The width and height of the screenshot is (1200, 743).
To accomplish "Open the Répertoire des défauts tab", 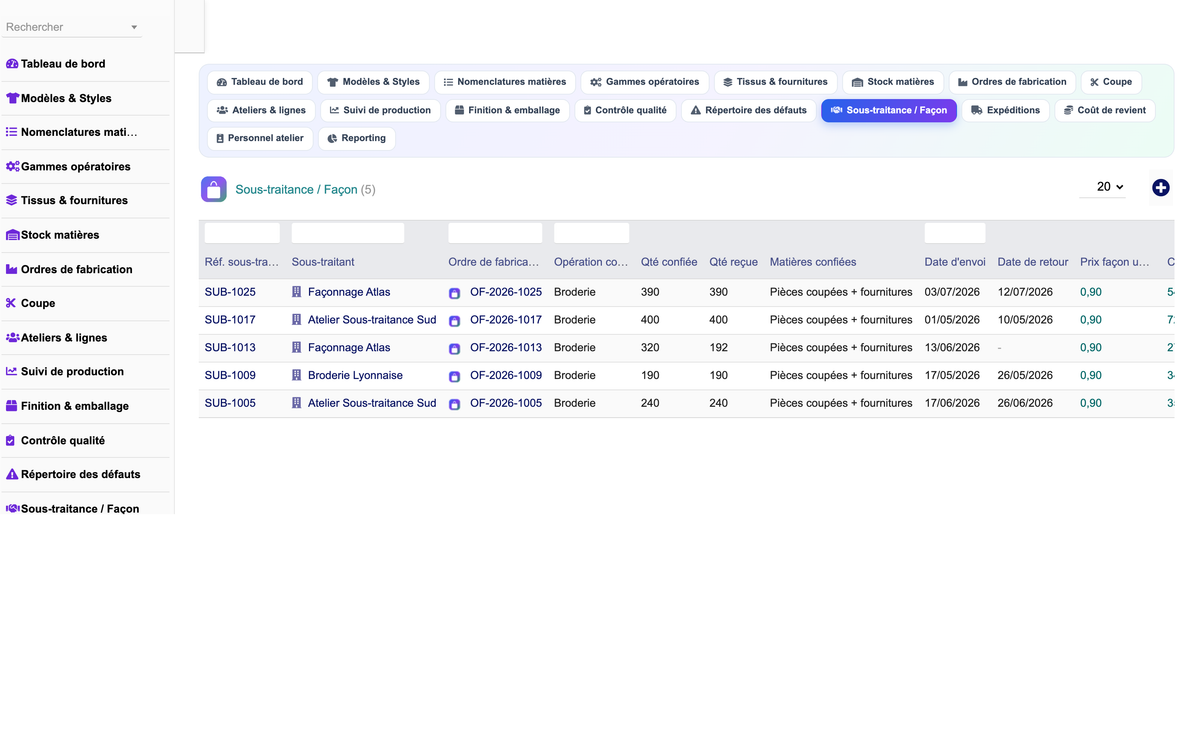I will coord(748,110).
